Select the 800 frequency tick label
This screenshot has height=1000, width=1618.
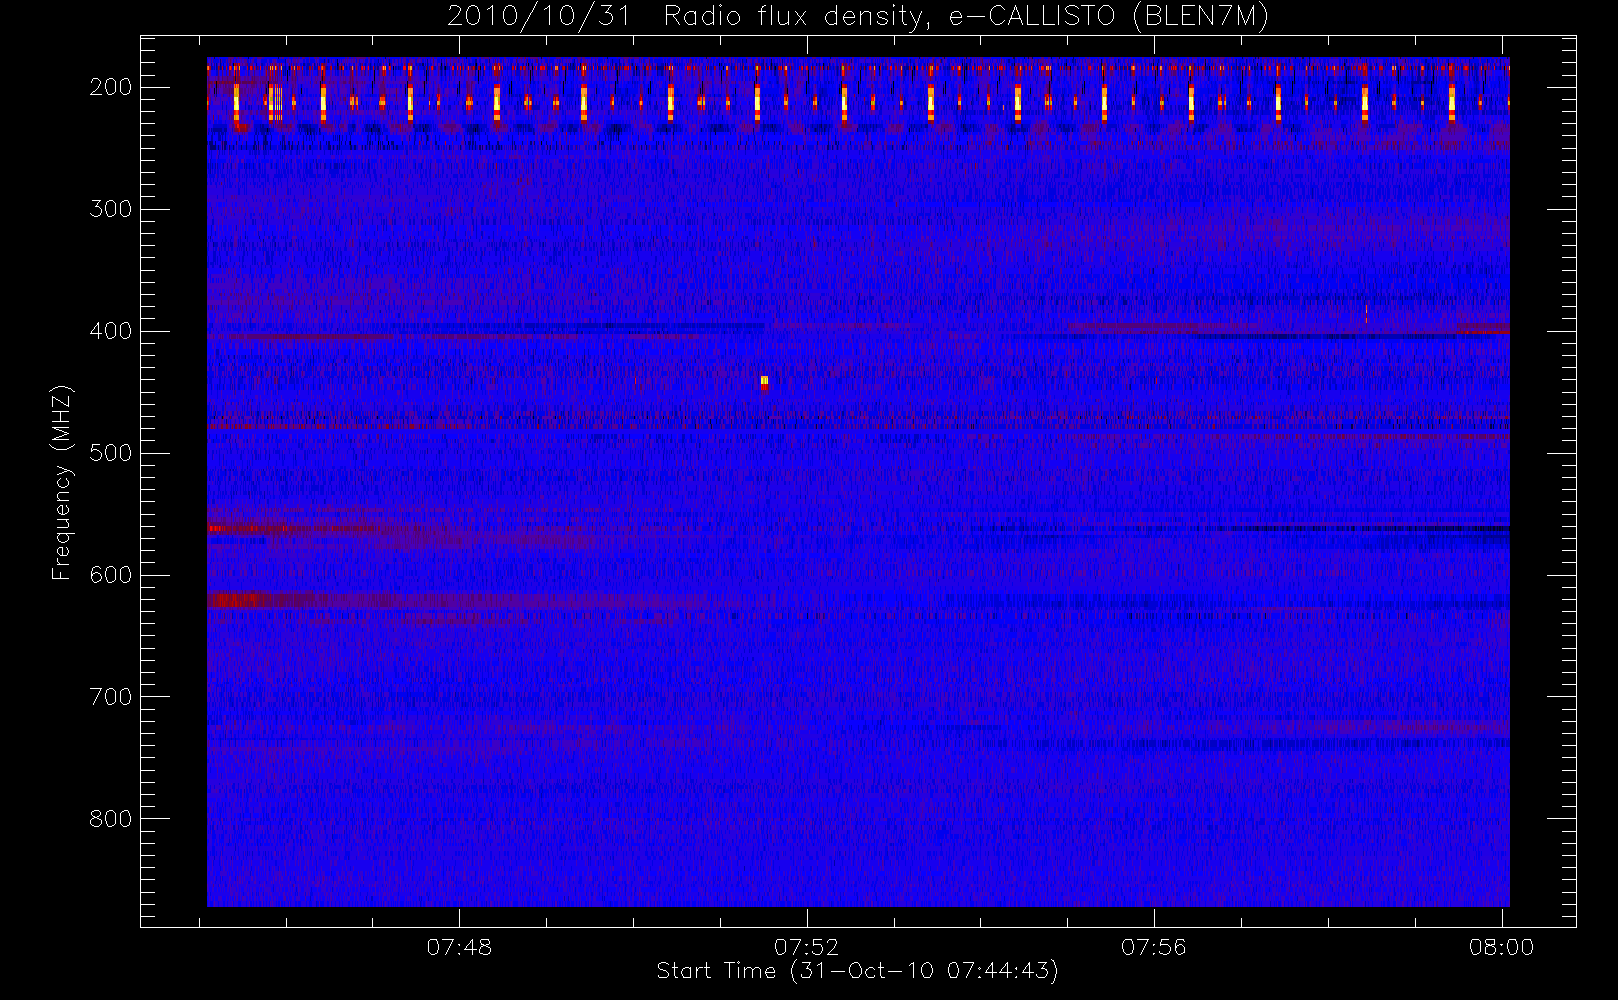point(111,819)
